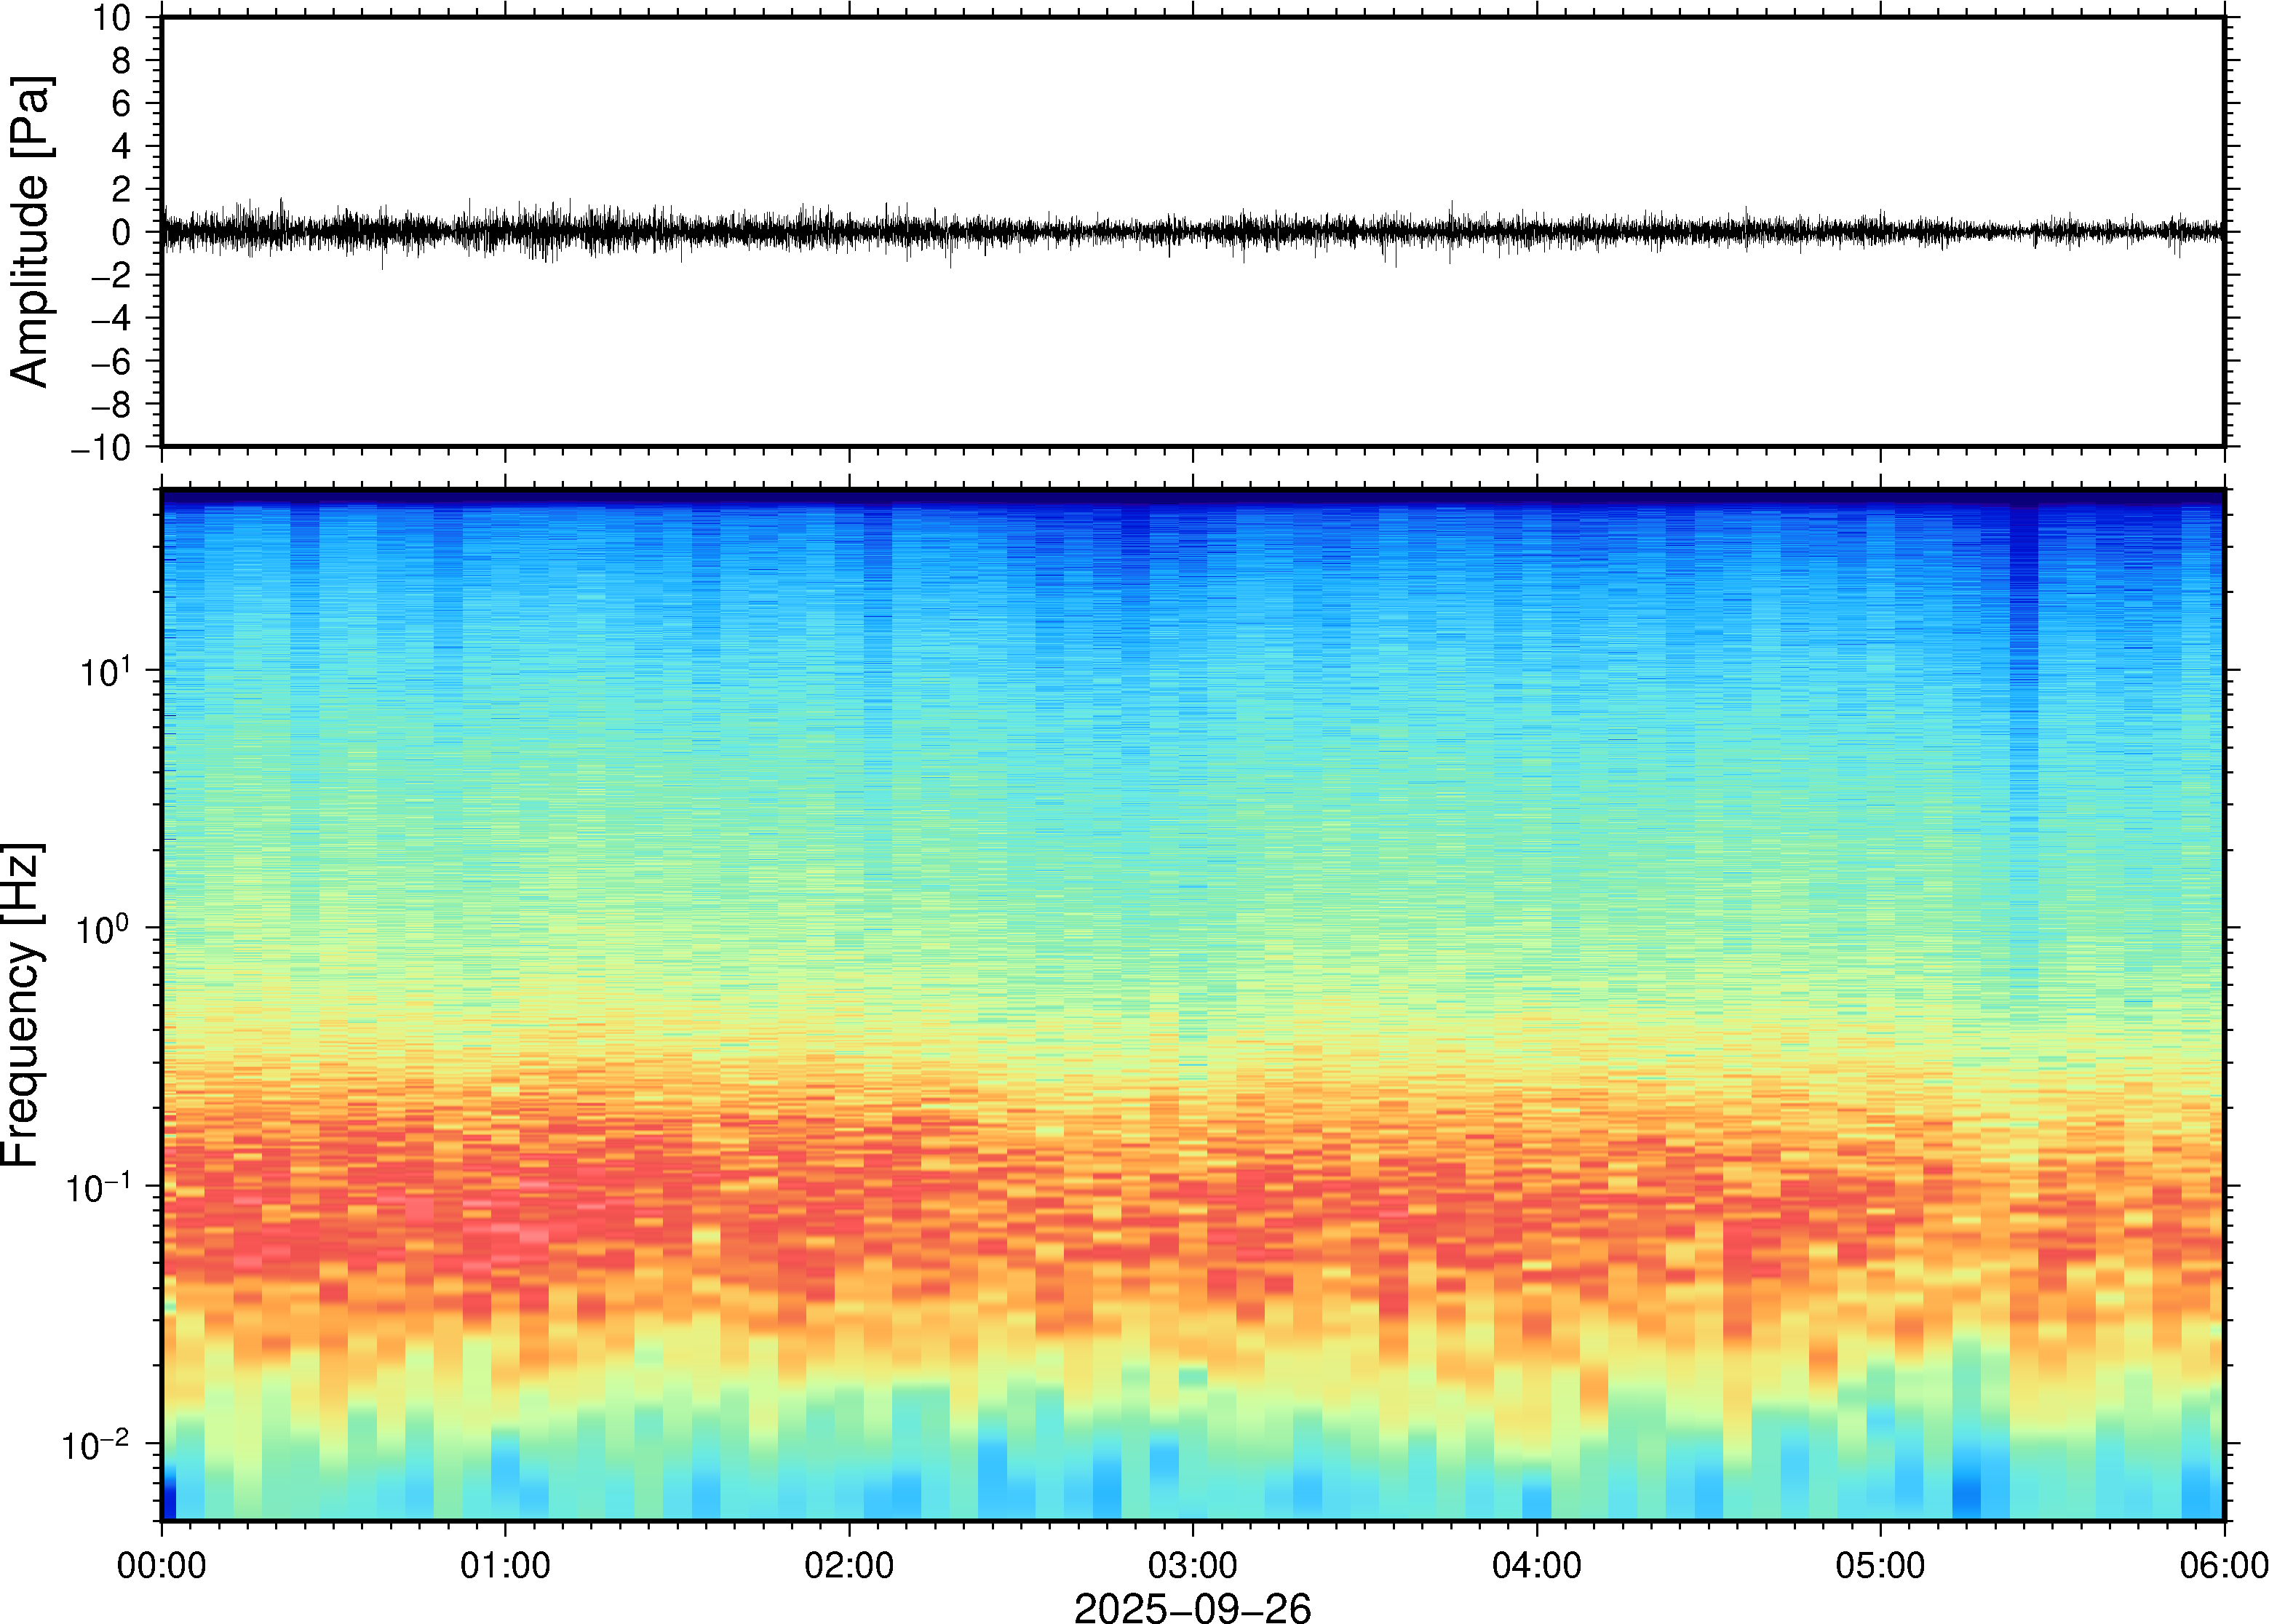Click the Amplitude [Pa] axis title
2269x1624 pixels.
point(30,231)
